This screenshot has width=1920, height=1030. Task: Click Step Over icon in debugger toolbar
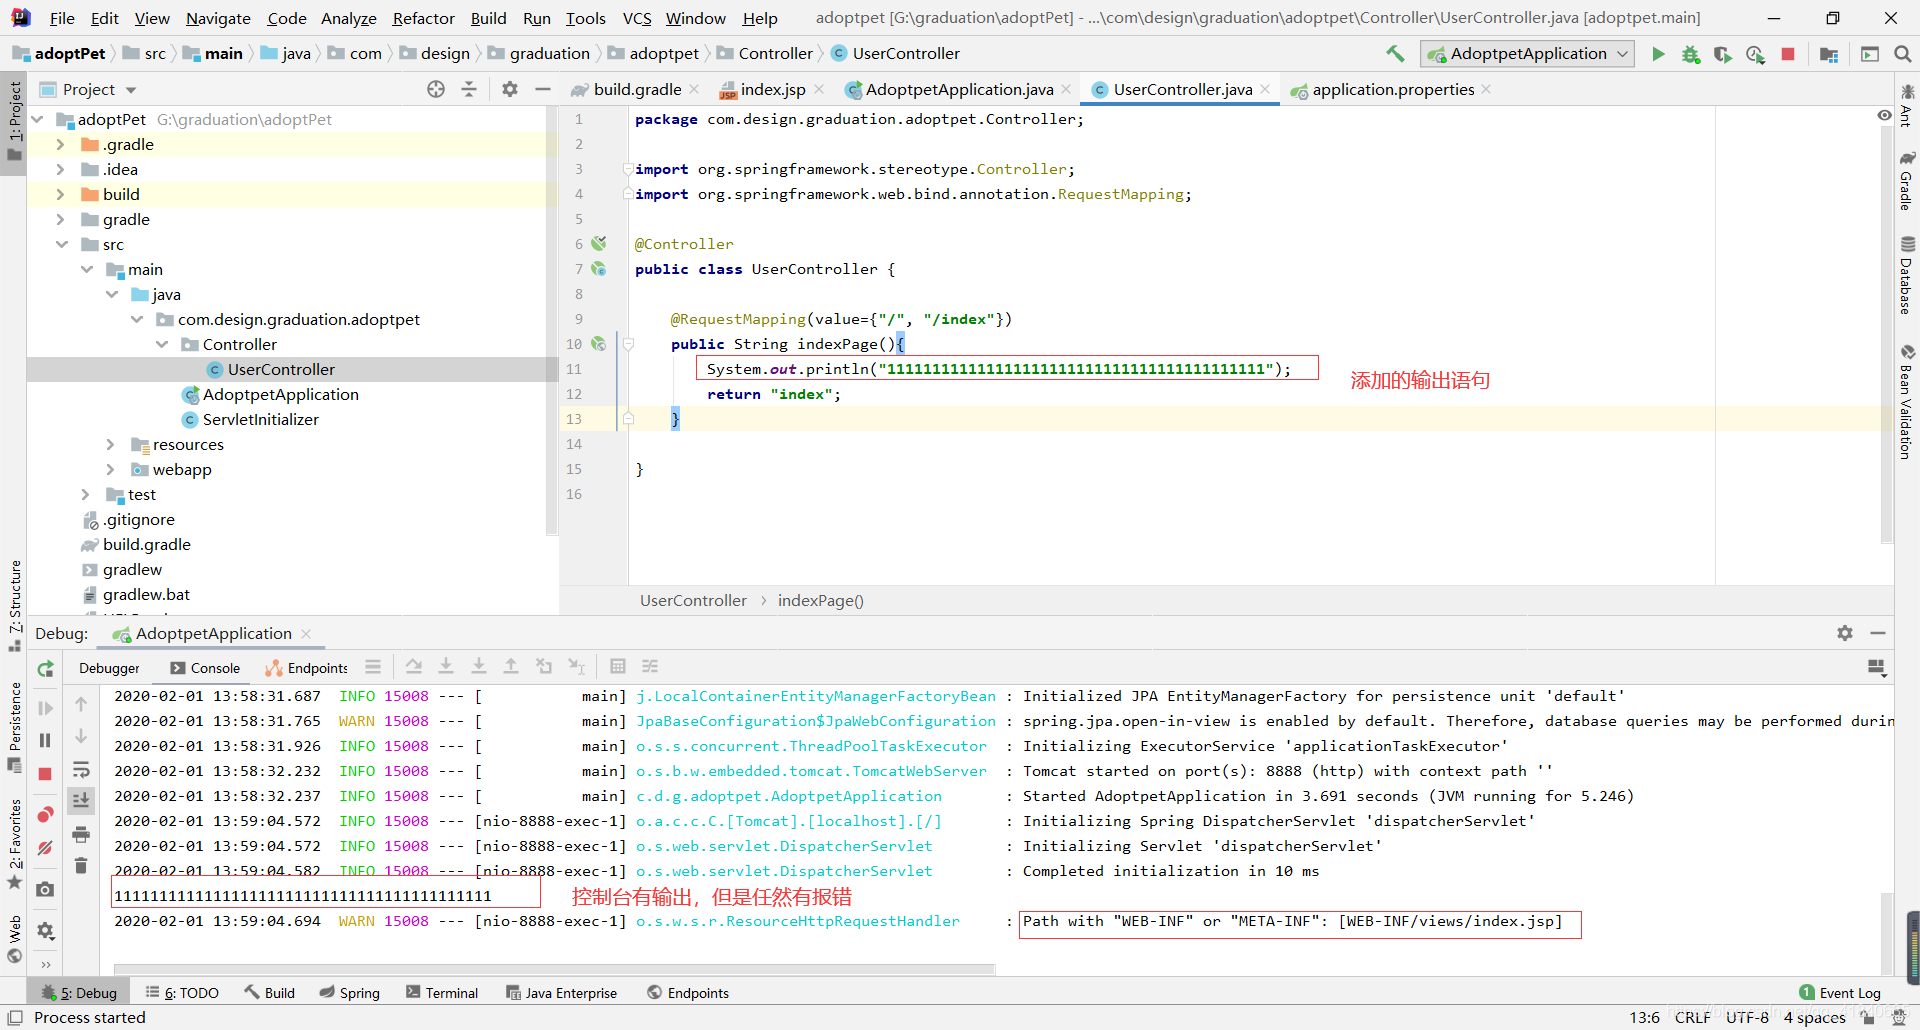coord(414,666)
